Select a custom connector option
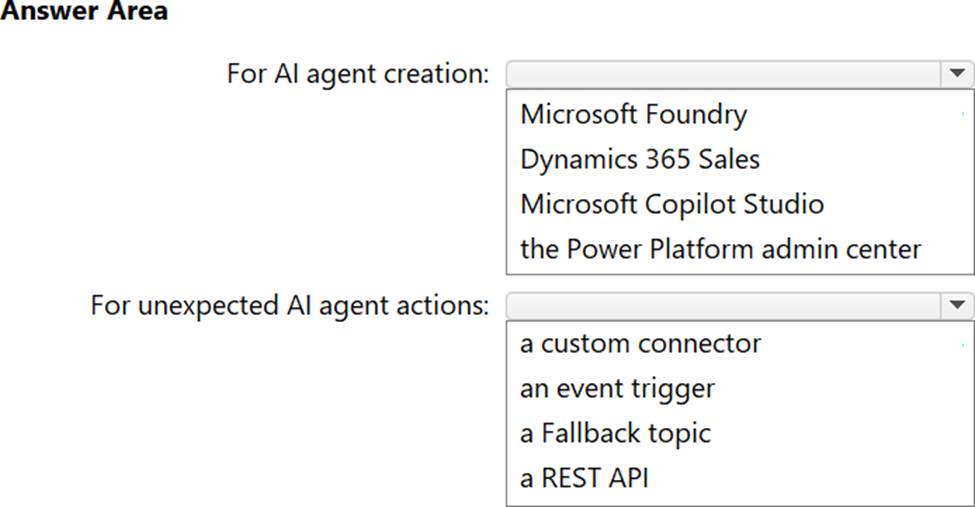The height and width of the screenshot is (507, 975). tap(640, 344)
